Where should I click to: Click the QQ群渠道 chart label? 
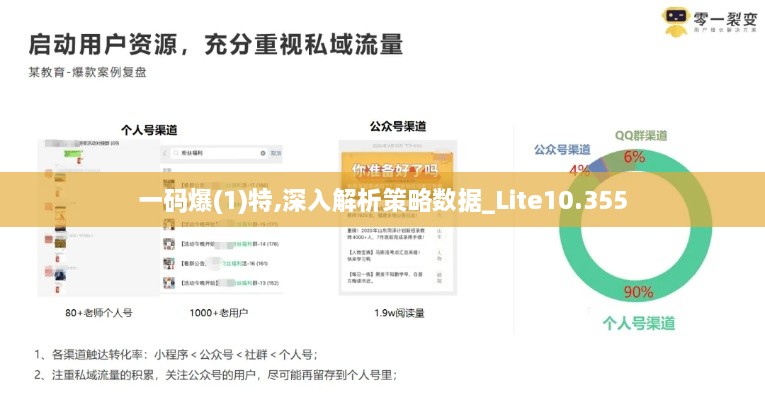(x=641, y=135)
